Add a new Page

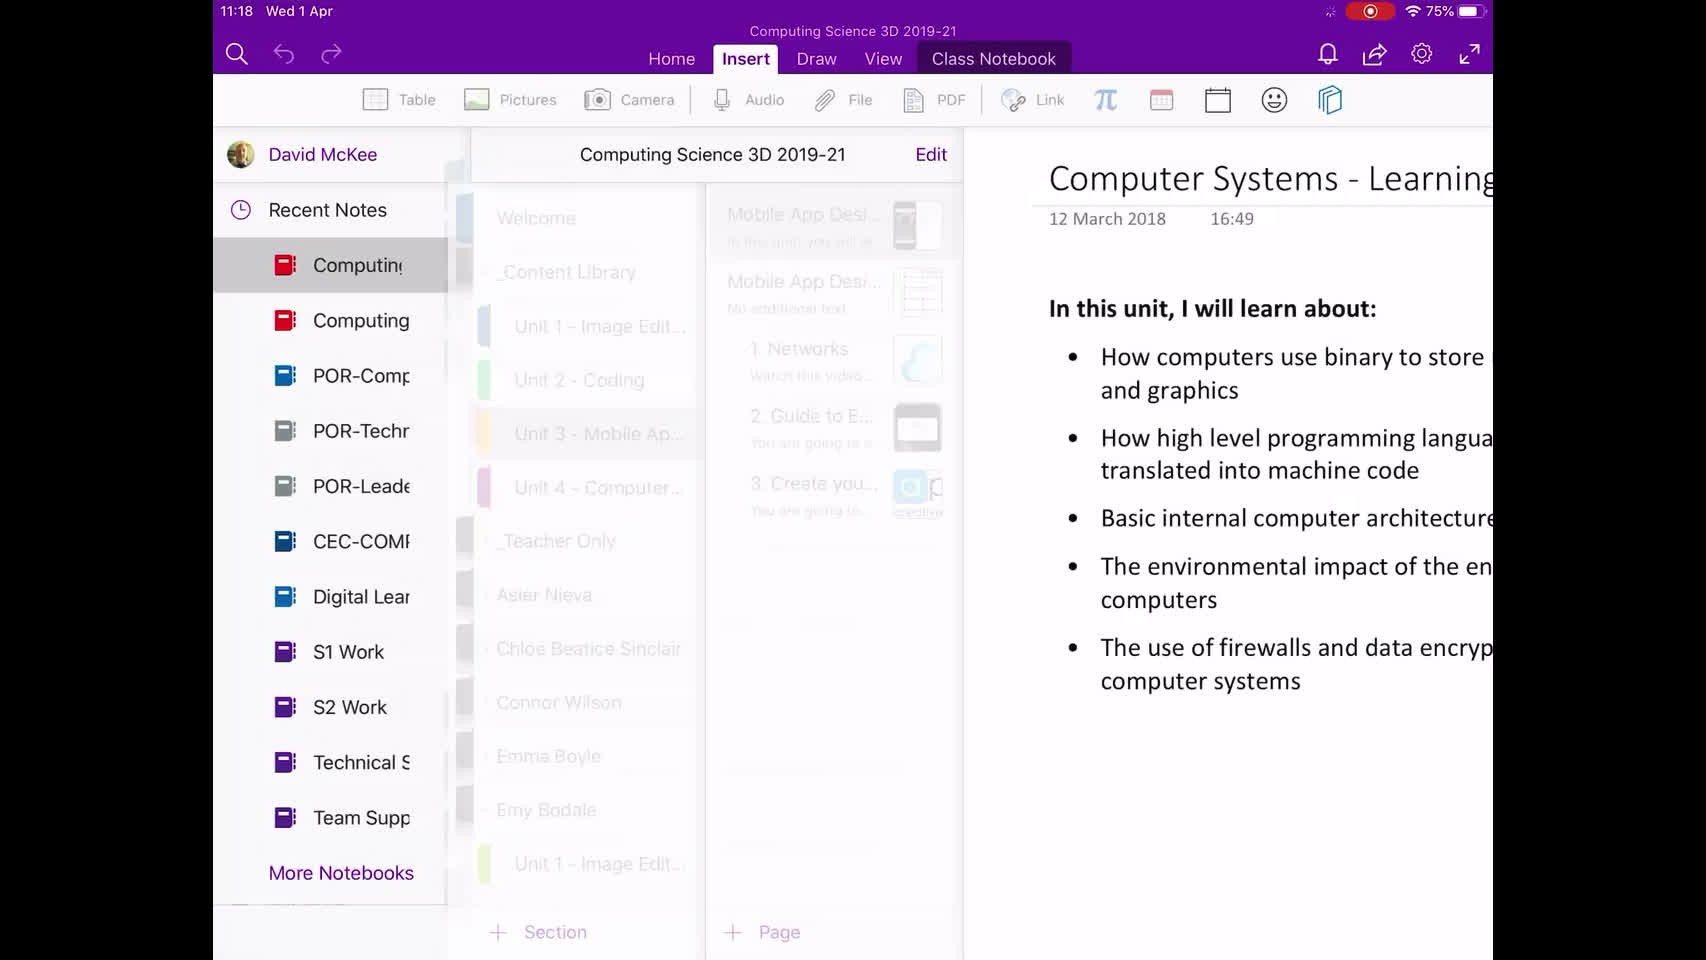(x=762, y=932)
